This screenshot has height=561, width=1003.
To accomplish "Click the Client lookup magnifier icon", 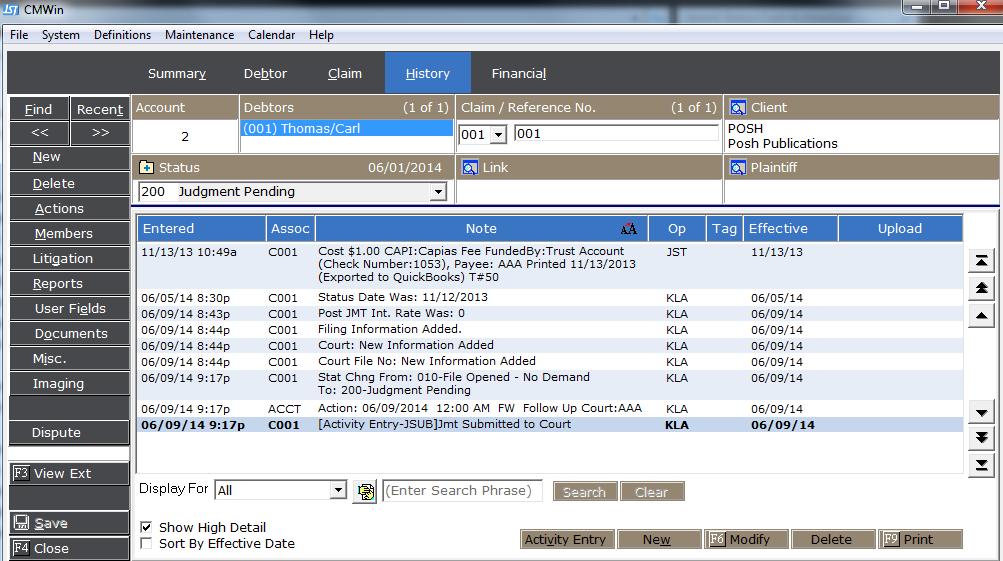I will pyautogui.click(x=739, y=108).
